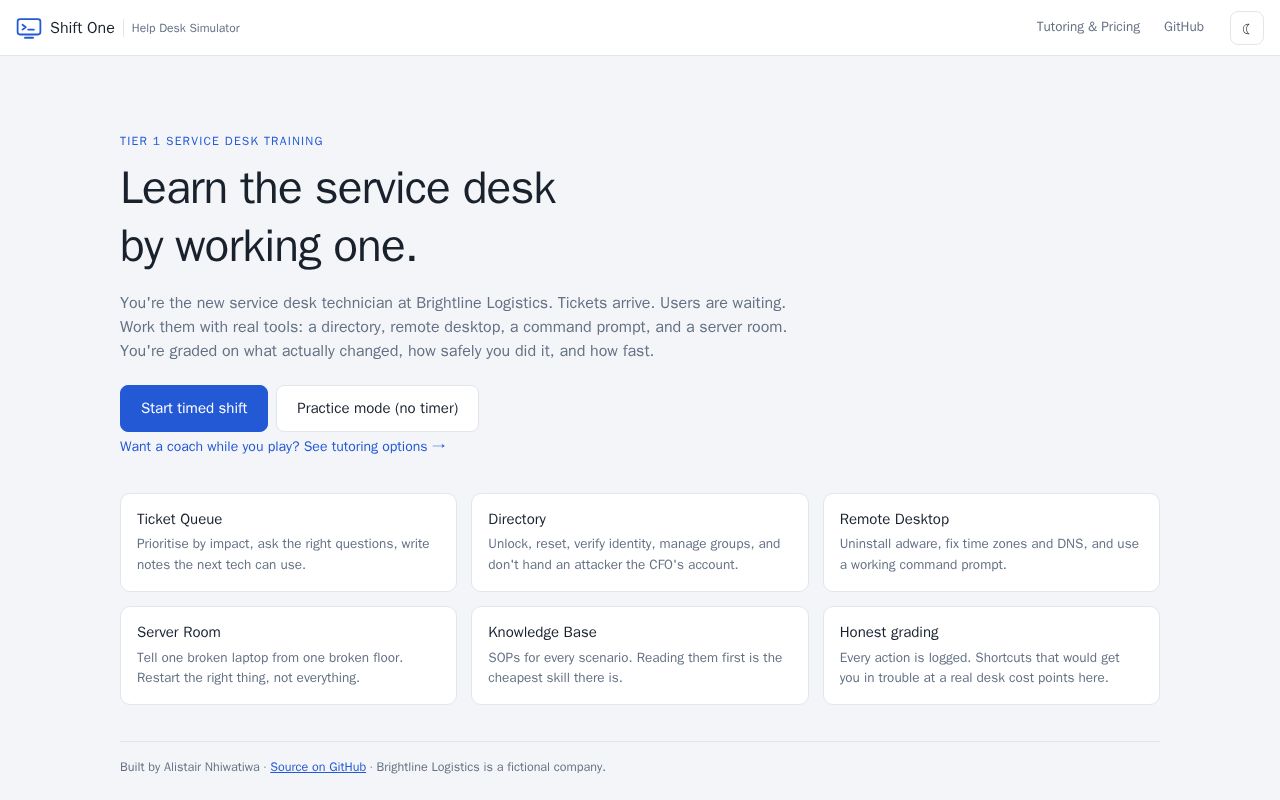
Task: Select the Ticket Queue card title
Action: pyautogui.click(x=180, y=519)
